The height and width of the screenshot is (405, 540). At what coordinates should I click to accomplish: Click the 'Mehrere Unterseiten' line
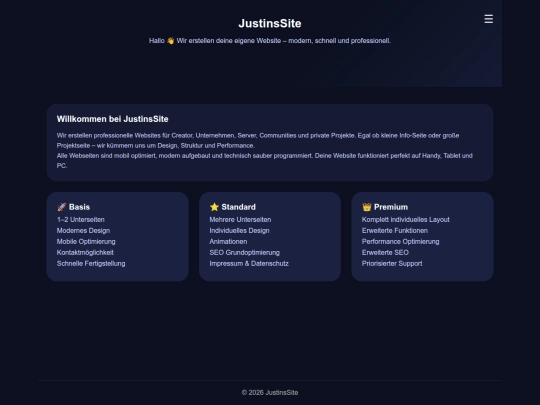tap(240, 220)
